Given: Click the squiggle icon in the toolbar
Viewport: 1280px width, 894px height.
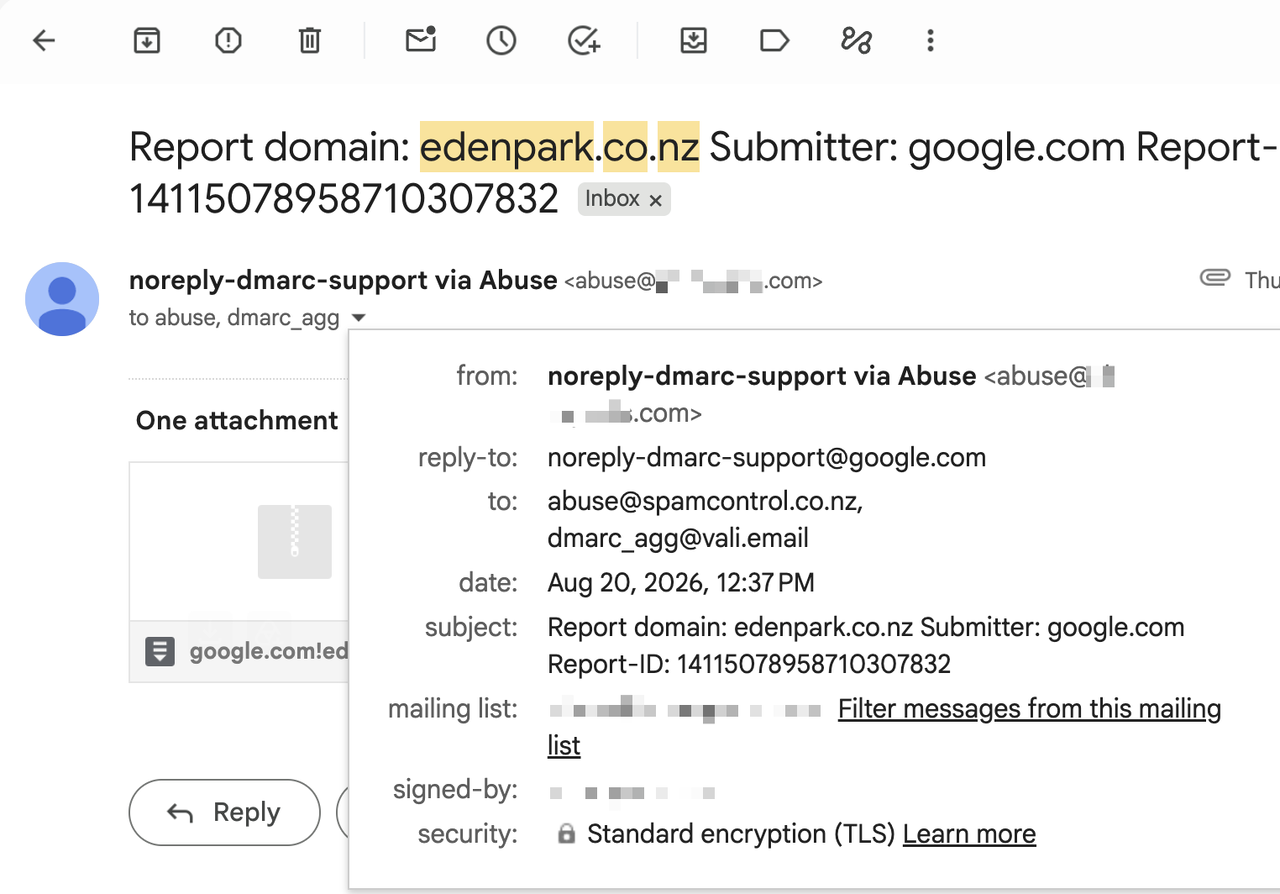Looking at the screenshot, I should [857, 41].
